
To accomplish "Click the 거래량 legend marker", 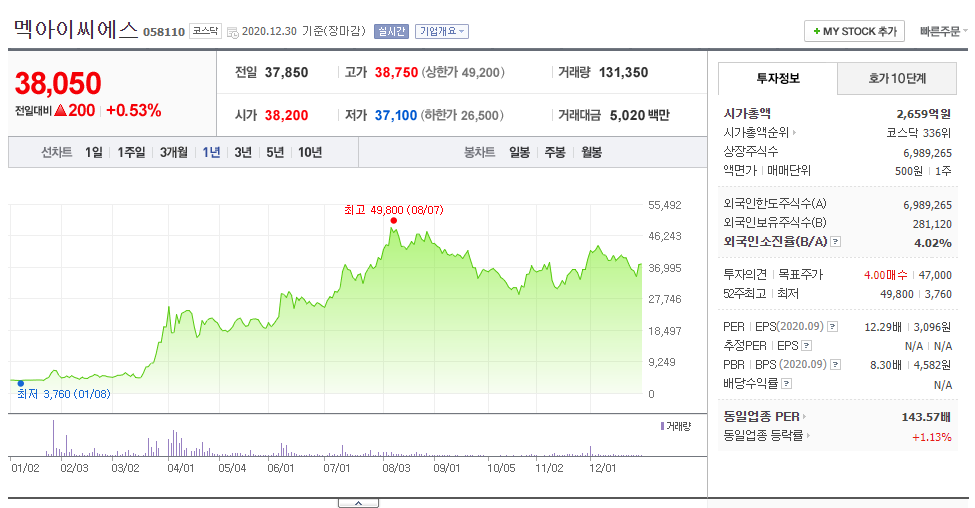I will [x=662, y=427].
